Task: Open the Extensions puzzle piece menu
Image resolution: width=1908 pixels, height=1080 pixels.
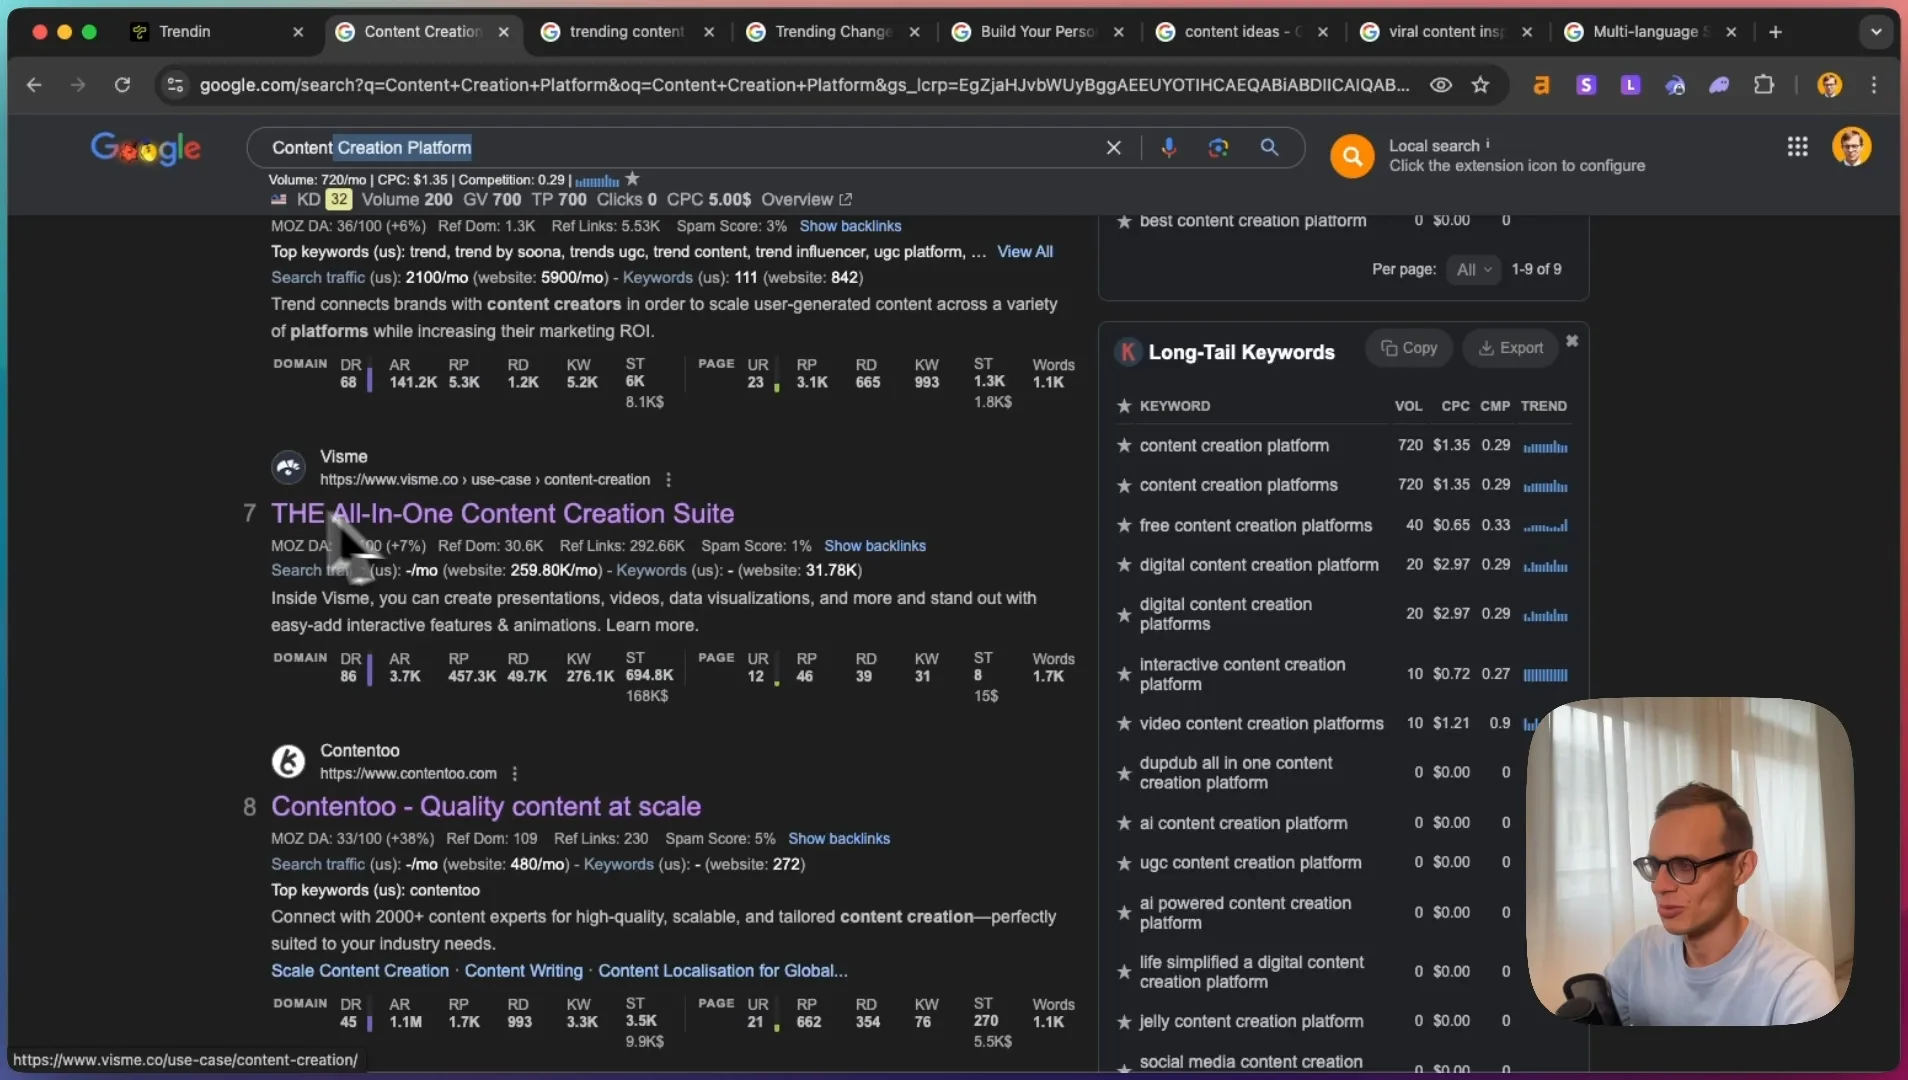Action: [x=1764, y=85]
